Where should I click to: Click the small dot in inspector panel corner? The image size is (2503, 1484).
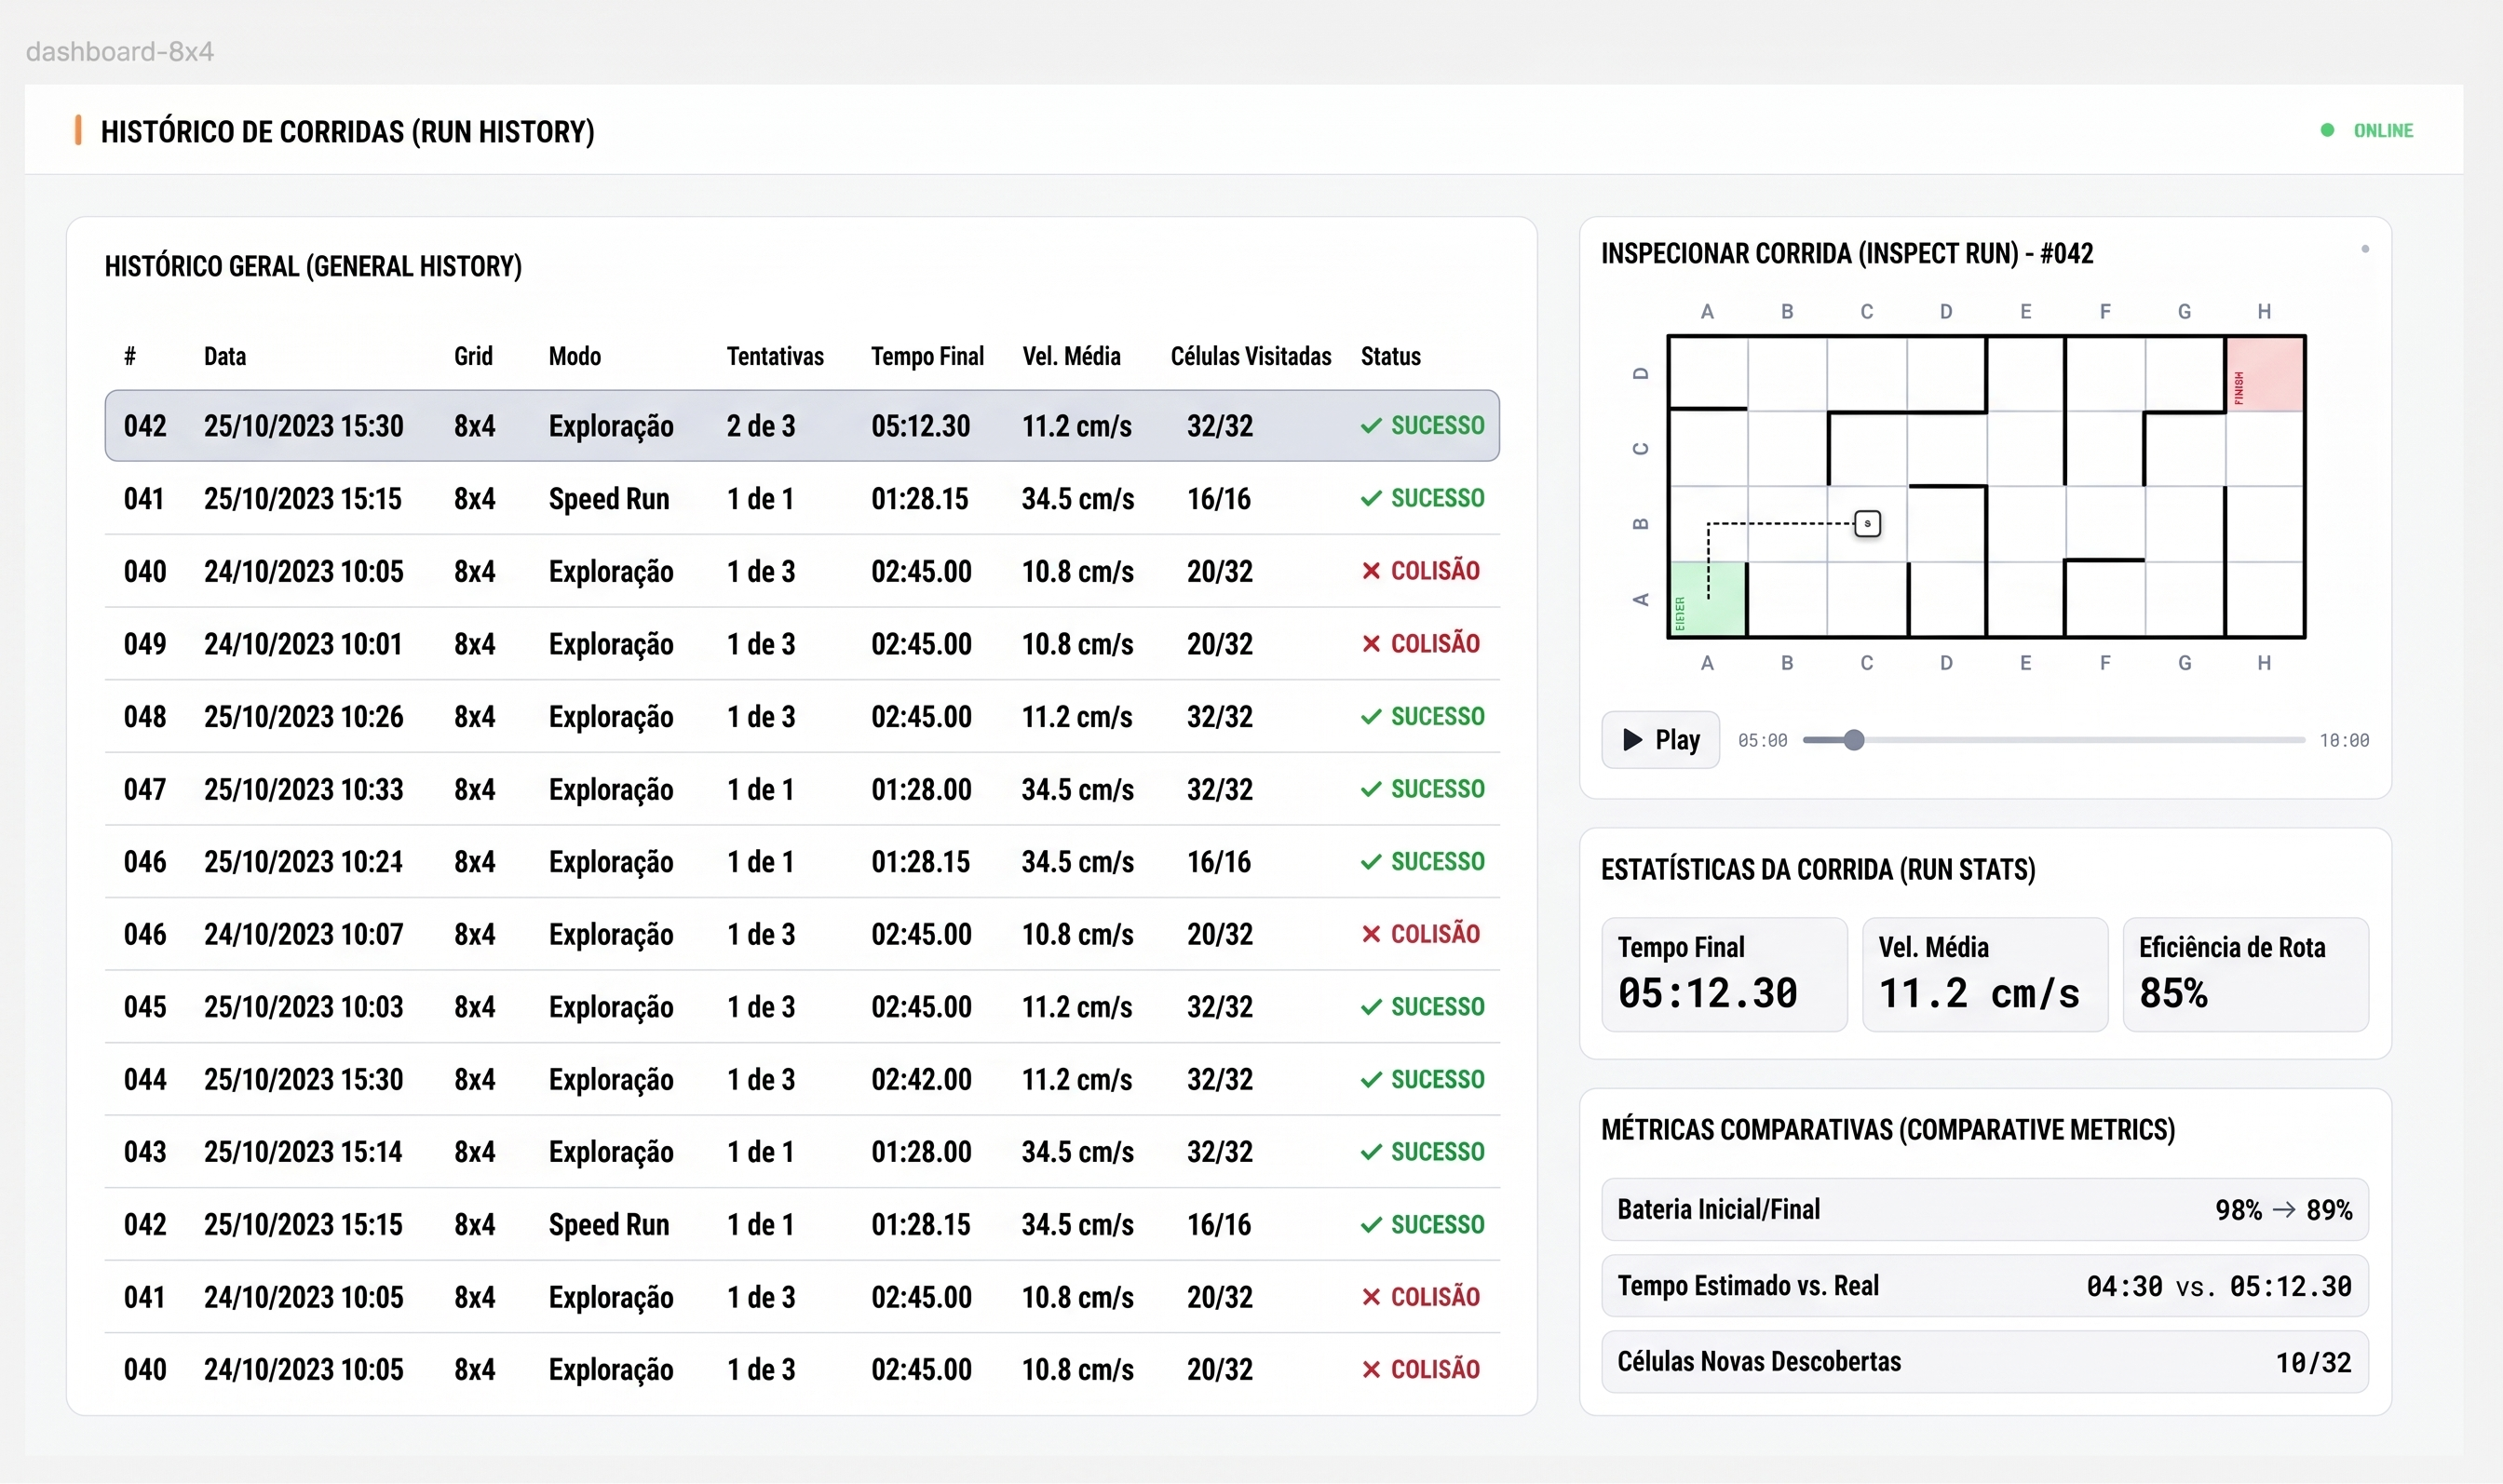click(2365, 249)
